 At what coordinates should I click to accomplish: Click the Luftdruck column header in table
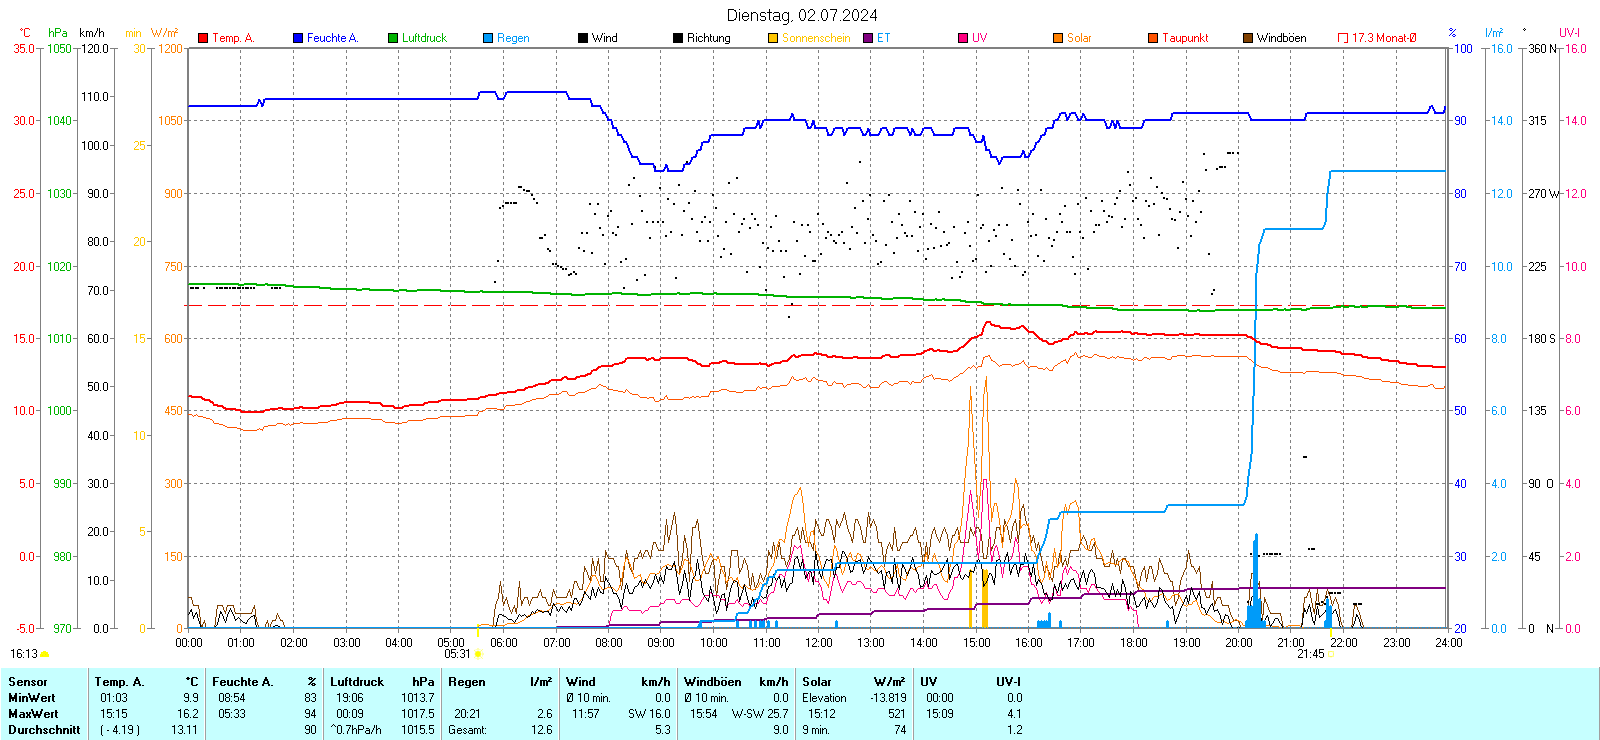(x=357, y=682)
